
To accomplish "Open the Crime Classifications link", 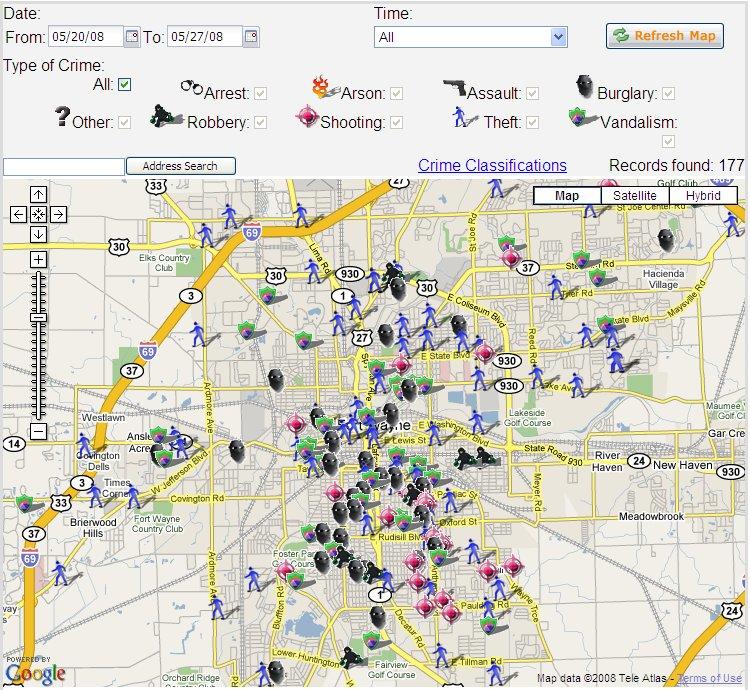I will click(492, 165).
